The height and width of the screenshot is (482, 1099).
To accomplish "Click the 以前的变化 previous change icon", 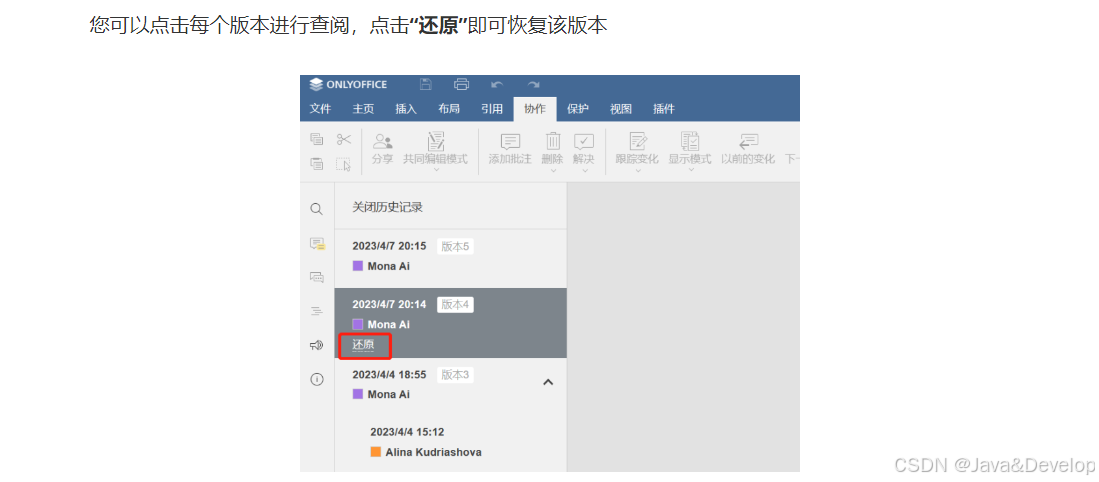I will [748, 141].
